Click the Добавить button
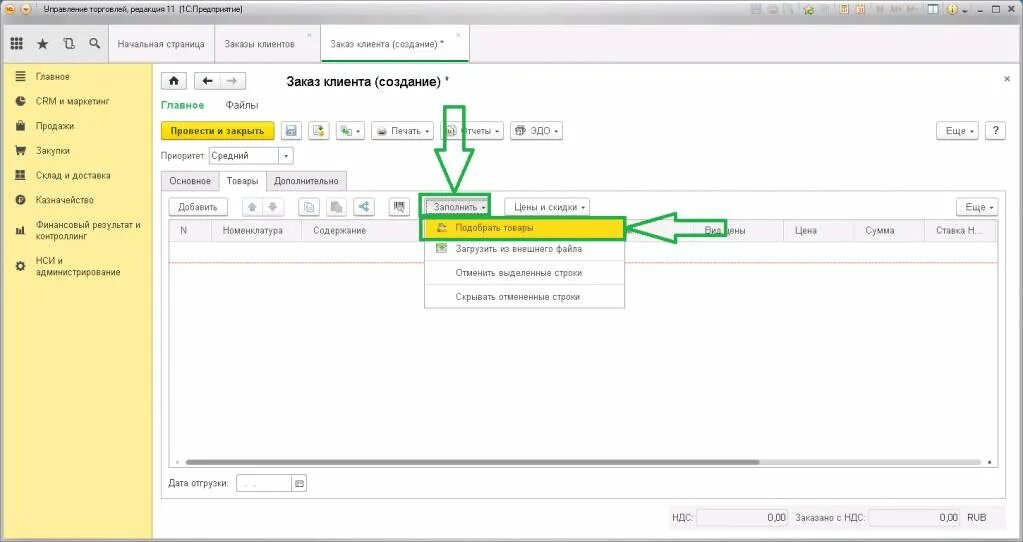 (198, 207)
